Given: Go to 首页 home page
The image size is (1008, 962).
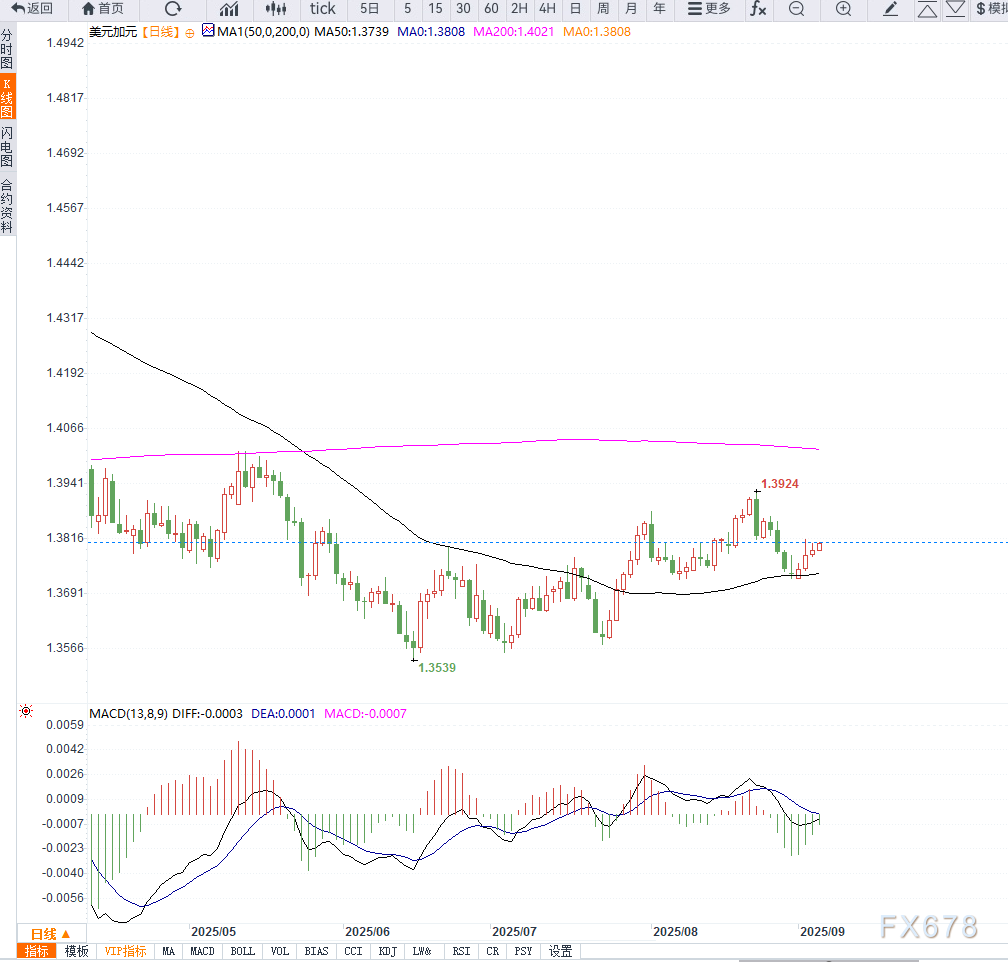Looking at the screenshot, I should (103, 9).
